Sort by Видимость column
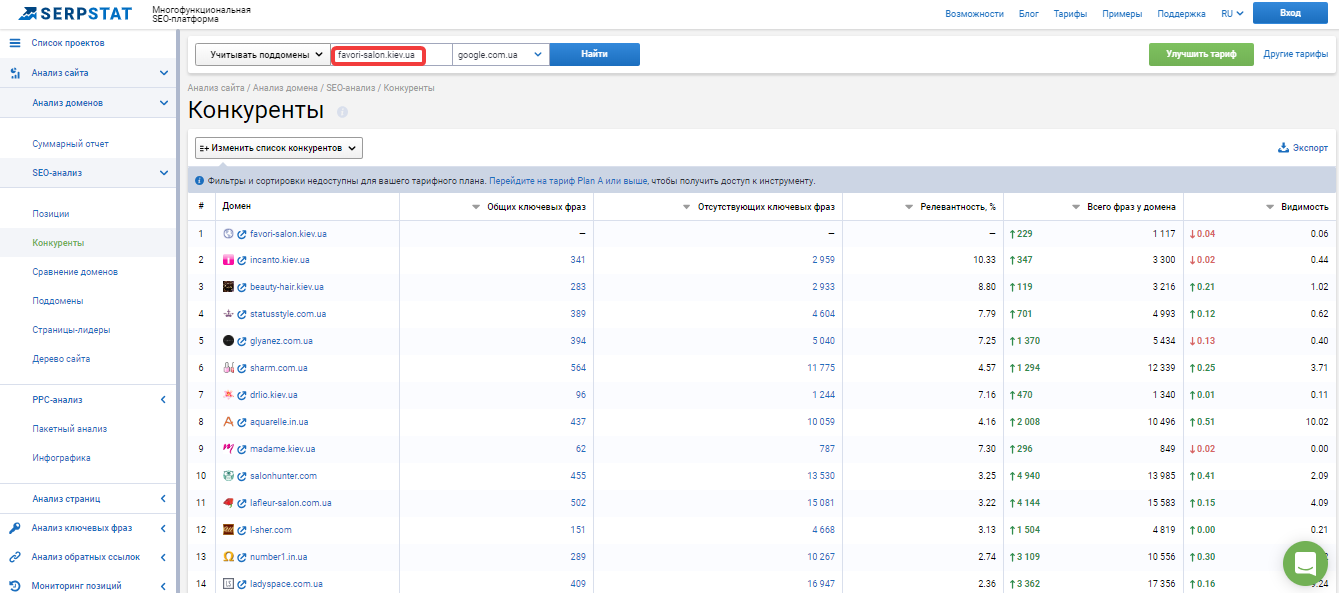Viewport: 1339px width, 593px height. click(1297, 207)
